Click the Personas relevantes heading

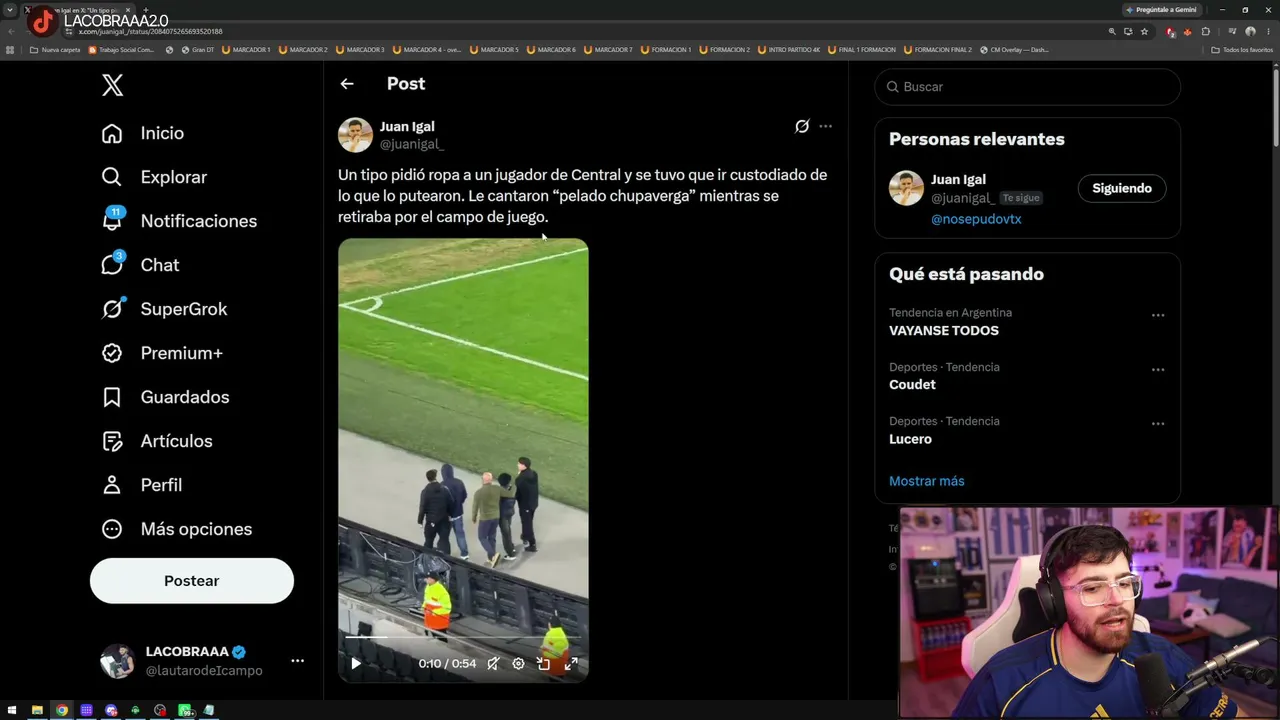977,139
